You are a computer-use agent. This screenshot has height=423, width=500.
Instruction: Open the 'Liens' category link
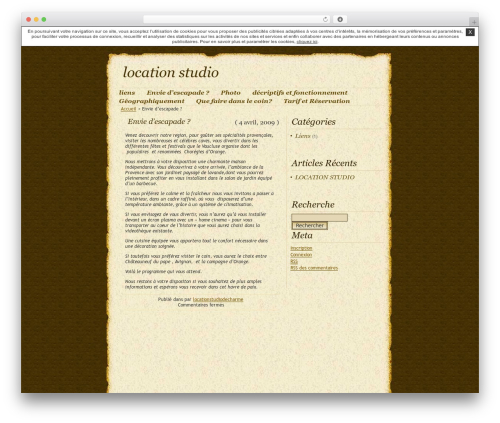pyautogui.click(x=303, y=136)
